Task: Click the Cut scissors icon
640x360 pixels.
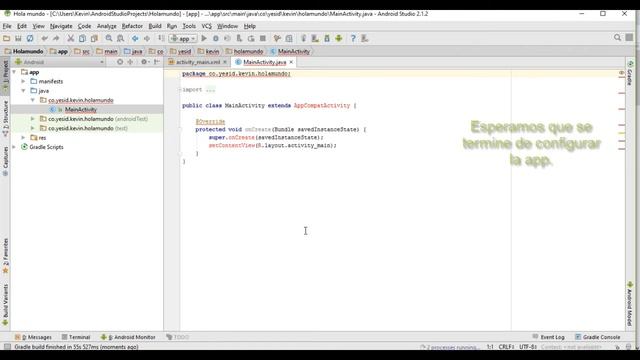Action: (71, 38)
